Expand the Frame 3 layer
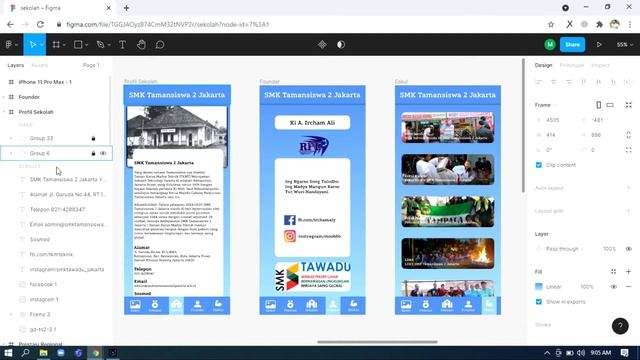This screenshot has height=360, width=640. (x=11, y=314)
